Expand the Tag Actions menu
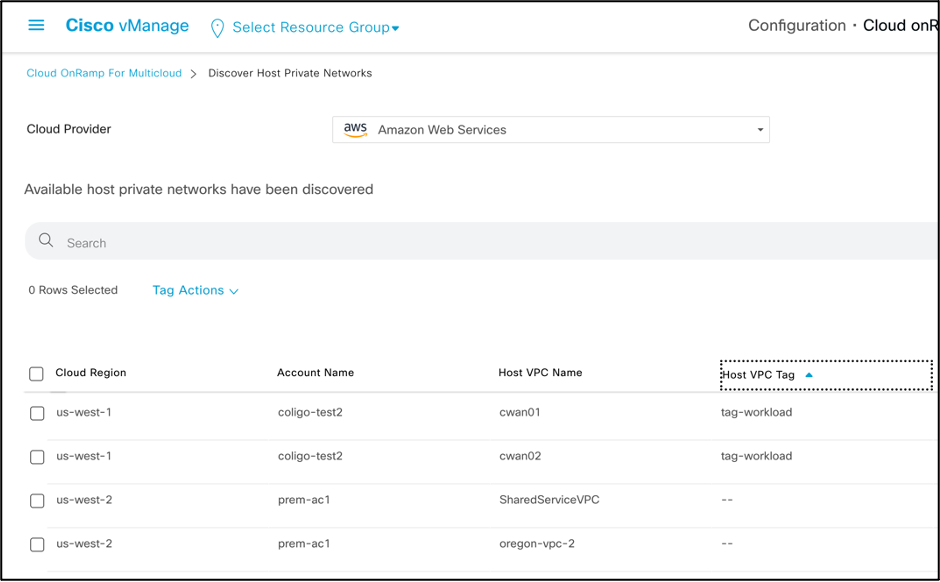Image resolution: width=940 pixels, height=582 pixels. pos(195,291)
